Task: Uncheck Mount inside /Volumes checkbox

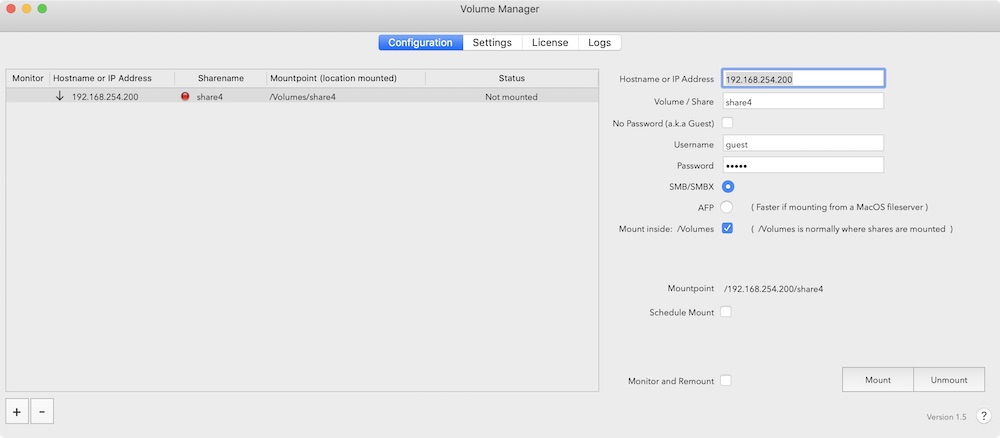Action: 727,228
